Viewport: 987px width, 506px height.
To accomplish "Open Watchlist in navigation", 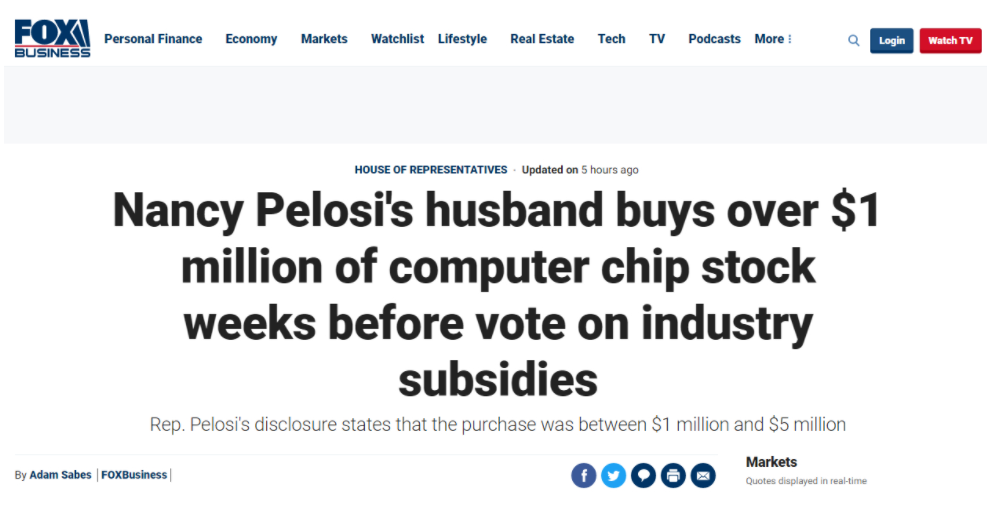I will [x=397, y=39].
